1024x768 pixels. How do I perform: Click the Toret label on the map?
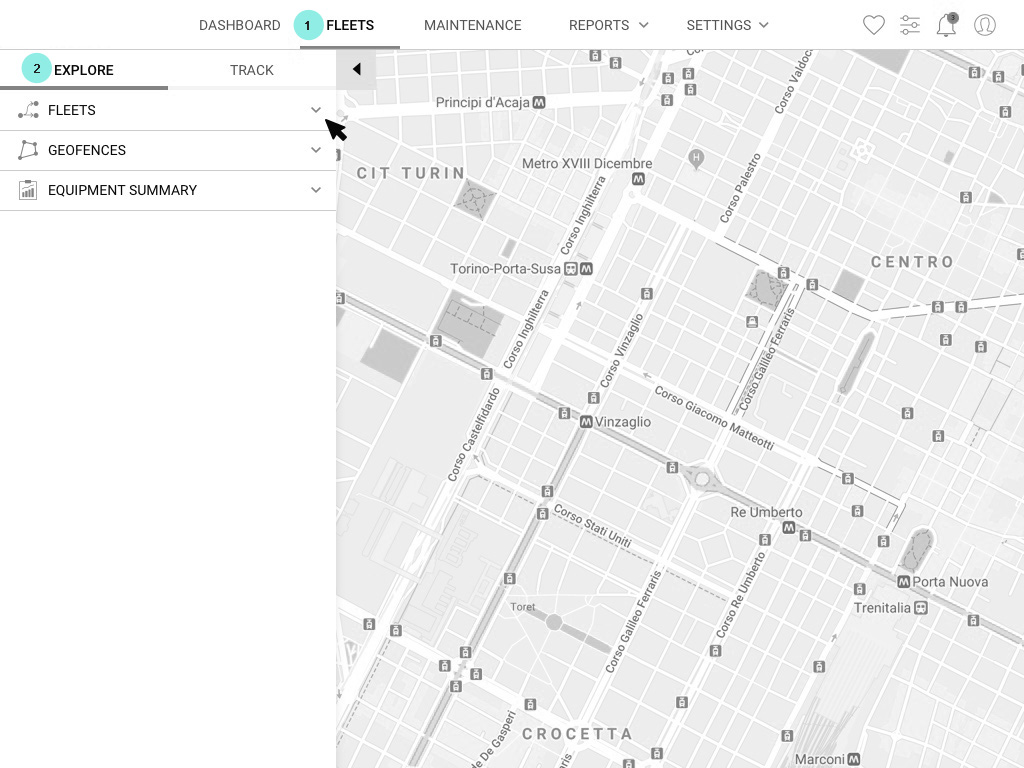coord(522,607)
